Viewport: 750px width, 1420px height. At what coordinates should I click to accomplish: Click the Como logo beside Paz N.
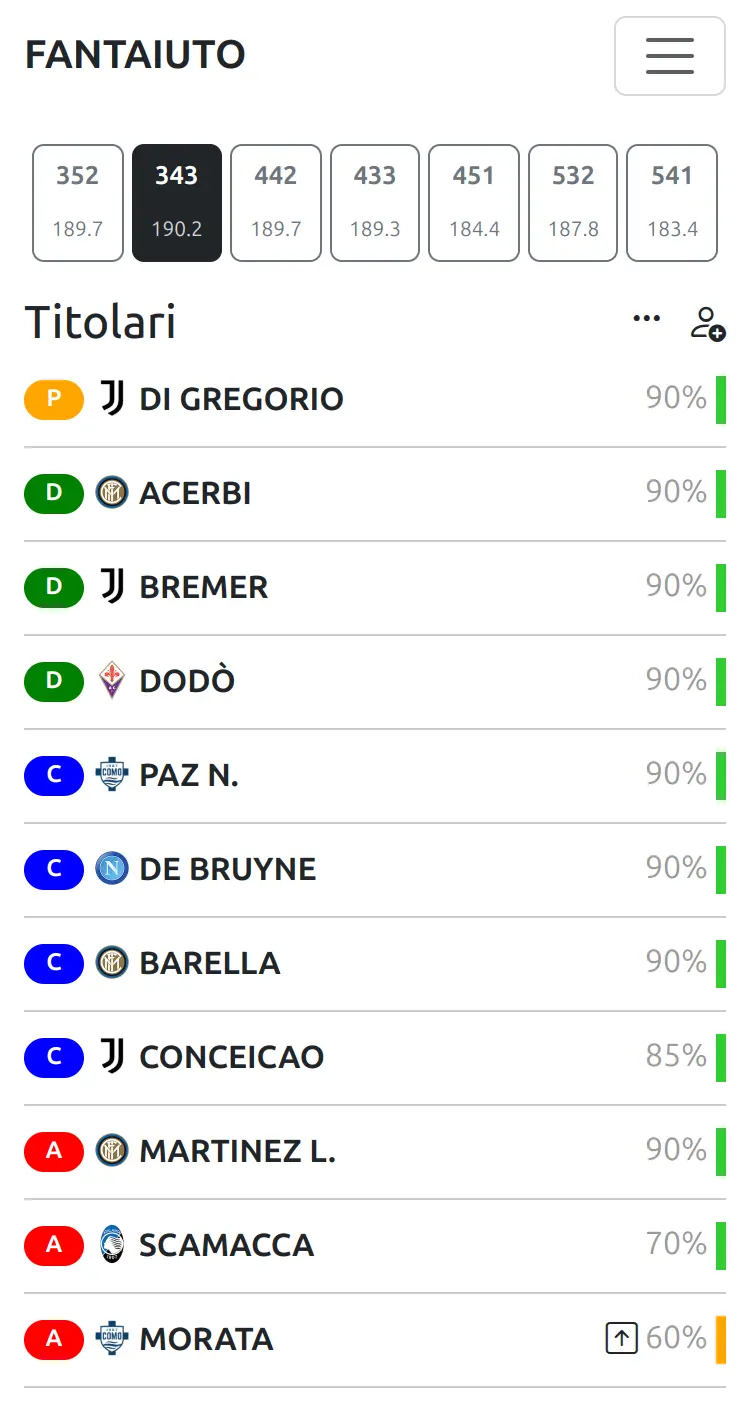[112, 775]
